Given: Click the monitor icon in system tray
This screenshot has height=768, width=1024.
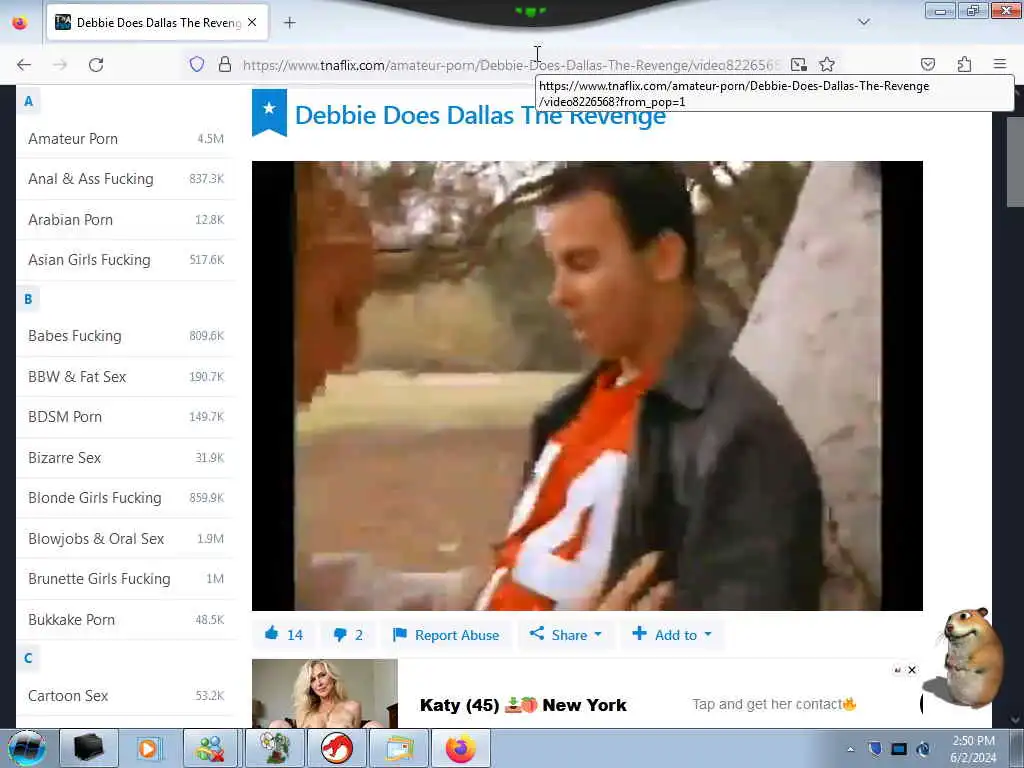Looking at the screenshot, I should tap(899, 749).
